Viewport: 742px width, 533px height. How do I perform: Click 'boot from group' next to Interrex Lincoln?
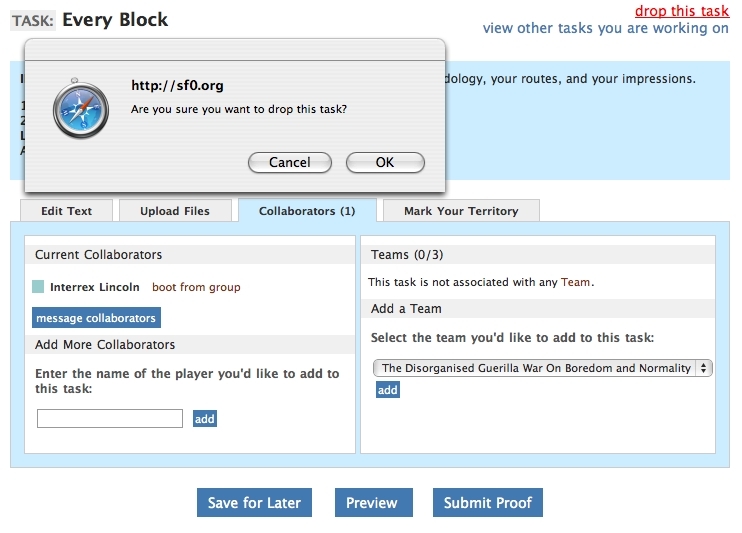click(x=196, y=287)
